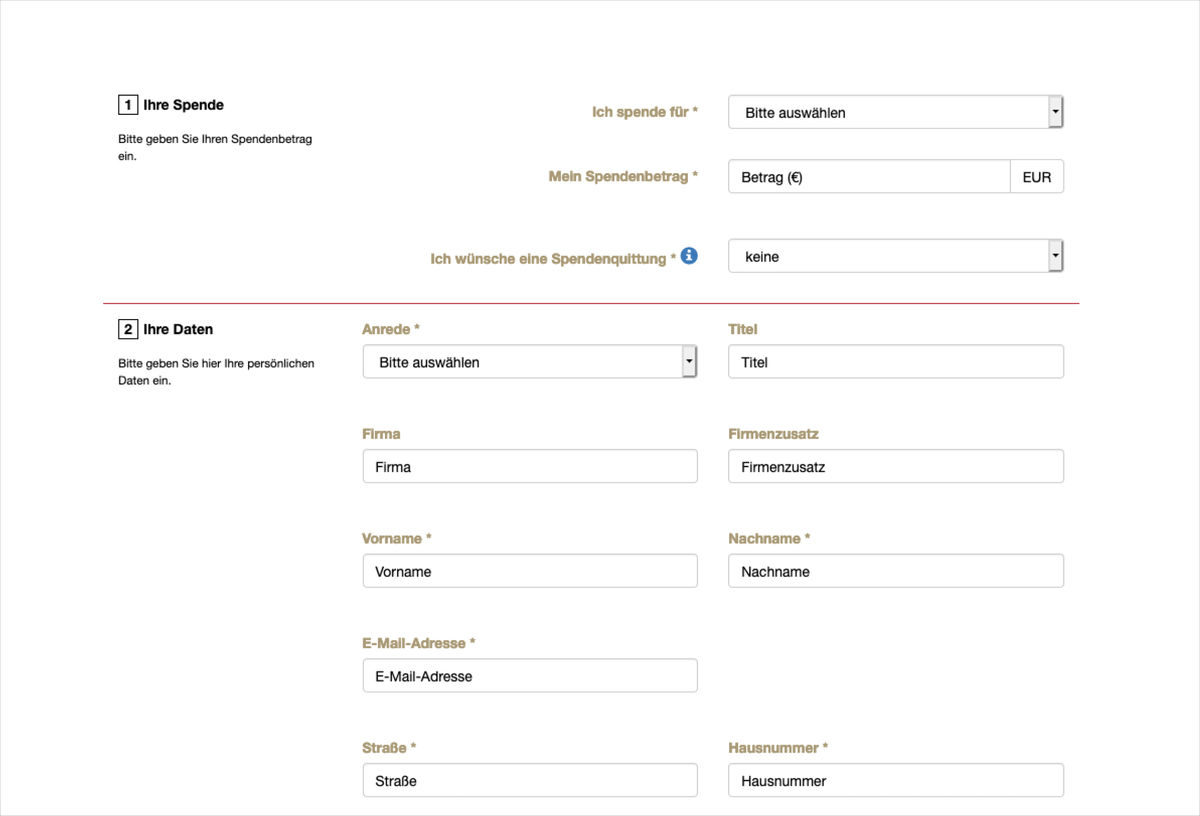This screenshot has width=1200, height=816.
Task: Click the Titel input field
Action: (896, 362)
